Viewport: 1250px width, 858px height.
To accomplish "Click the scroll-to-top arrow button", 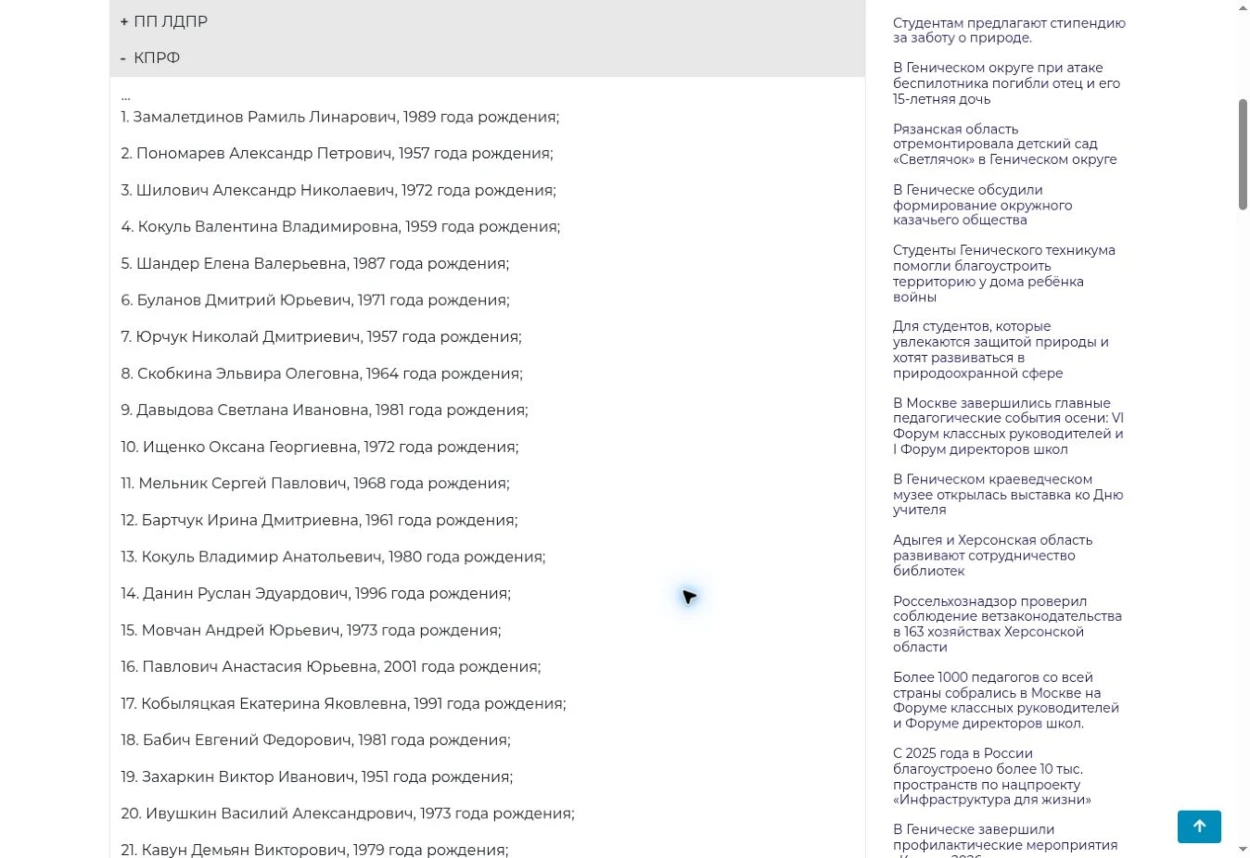I will [x=1199, y=826].
